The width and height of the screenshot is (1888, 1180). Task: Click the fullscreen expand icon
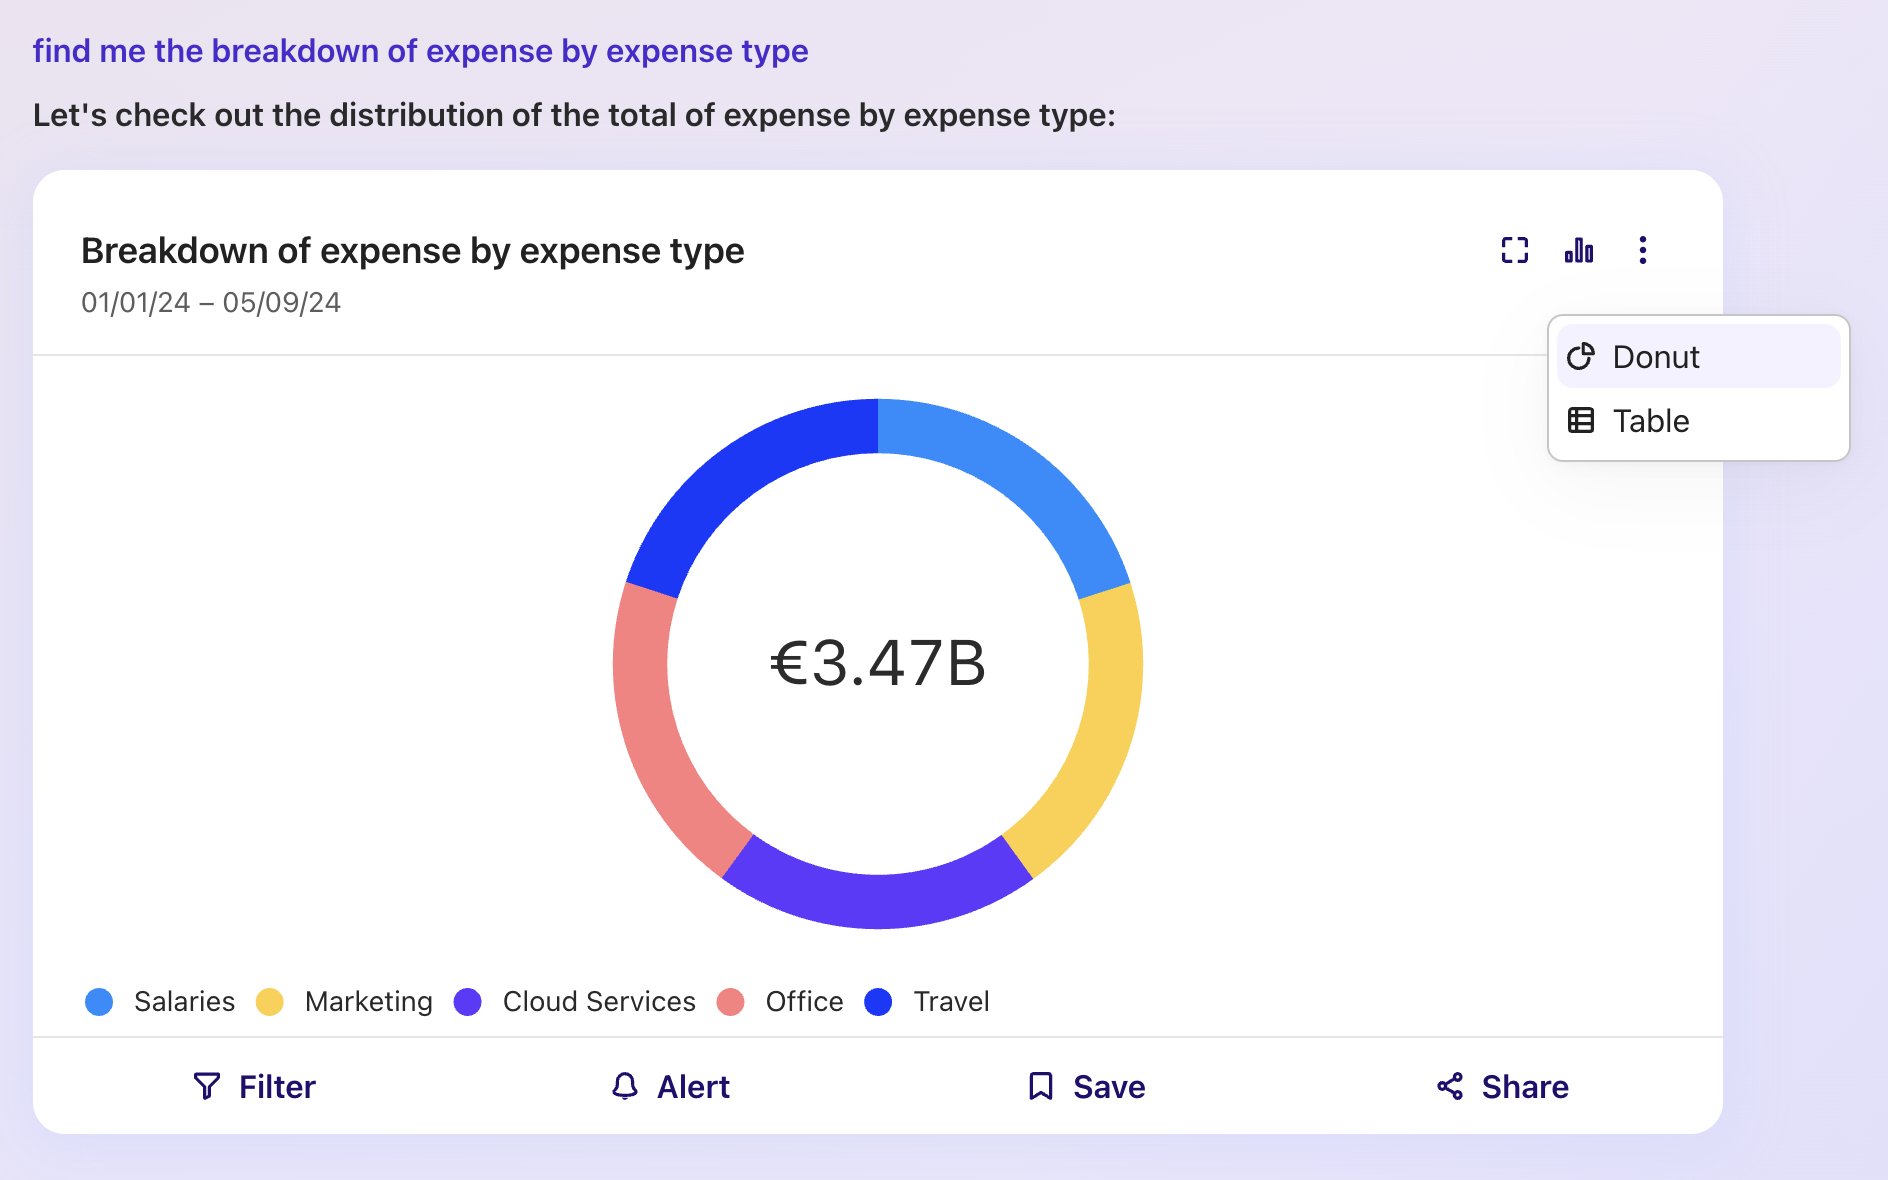pos(1514,250)
